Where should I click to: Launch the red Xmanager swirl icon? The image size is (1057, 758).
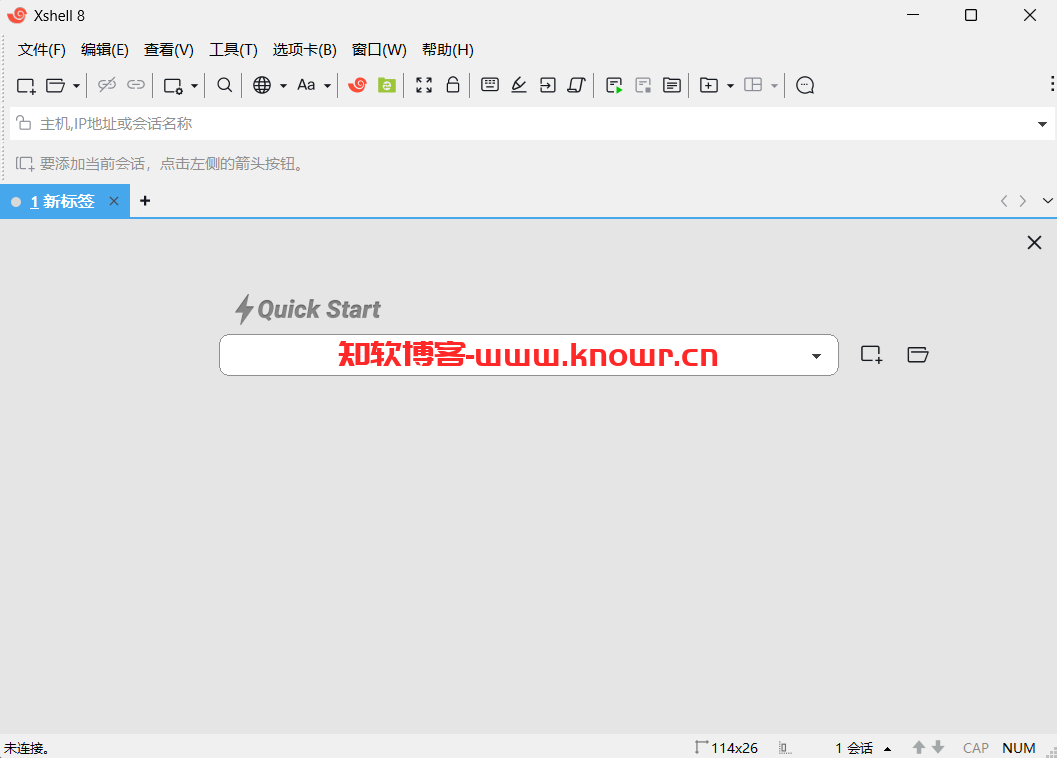(x=357, y=85)
